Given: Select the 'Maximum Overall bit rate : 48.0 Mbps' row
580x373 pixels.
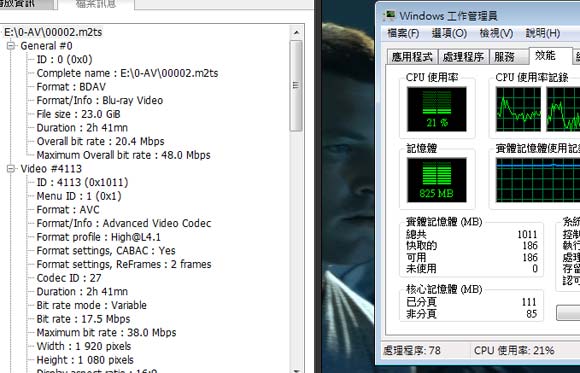Looking at the screenshot, I should (124, 155).
